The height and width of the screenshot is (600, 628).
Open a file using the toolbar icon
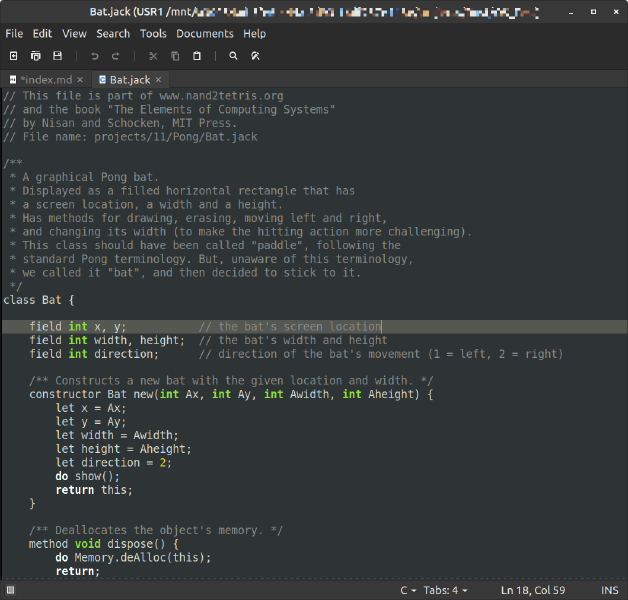[x=36, y=56]
